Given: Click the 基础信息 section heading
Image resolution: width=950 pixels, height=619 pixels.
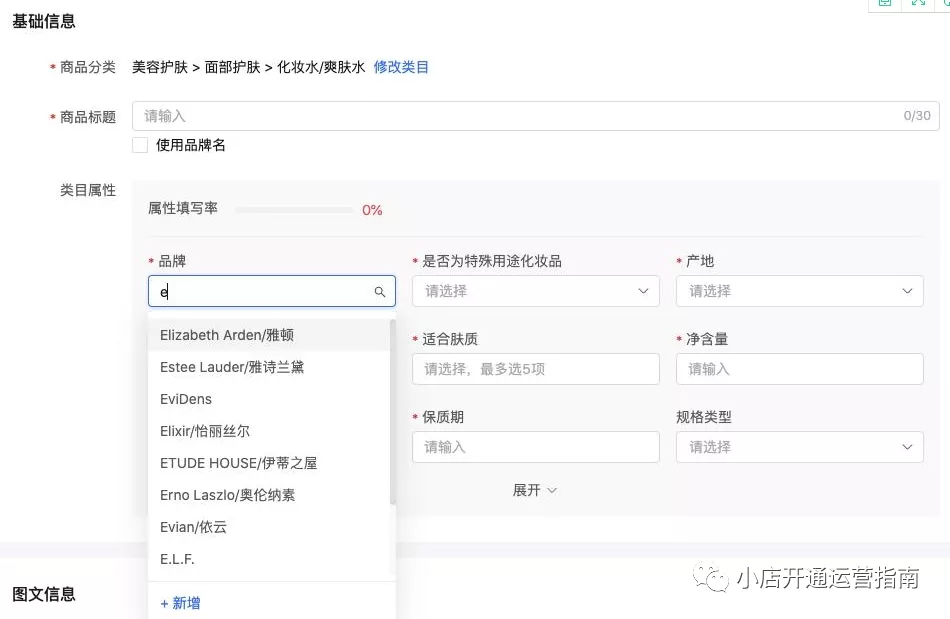Looking at the screenshot, I should [44, 22].
